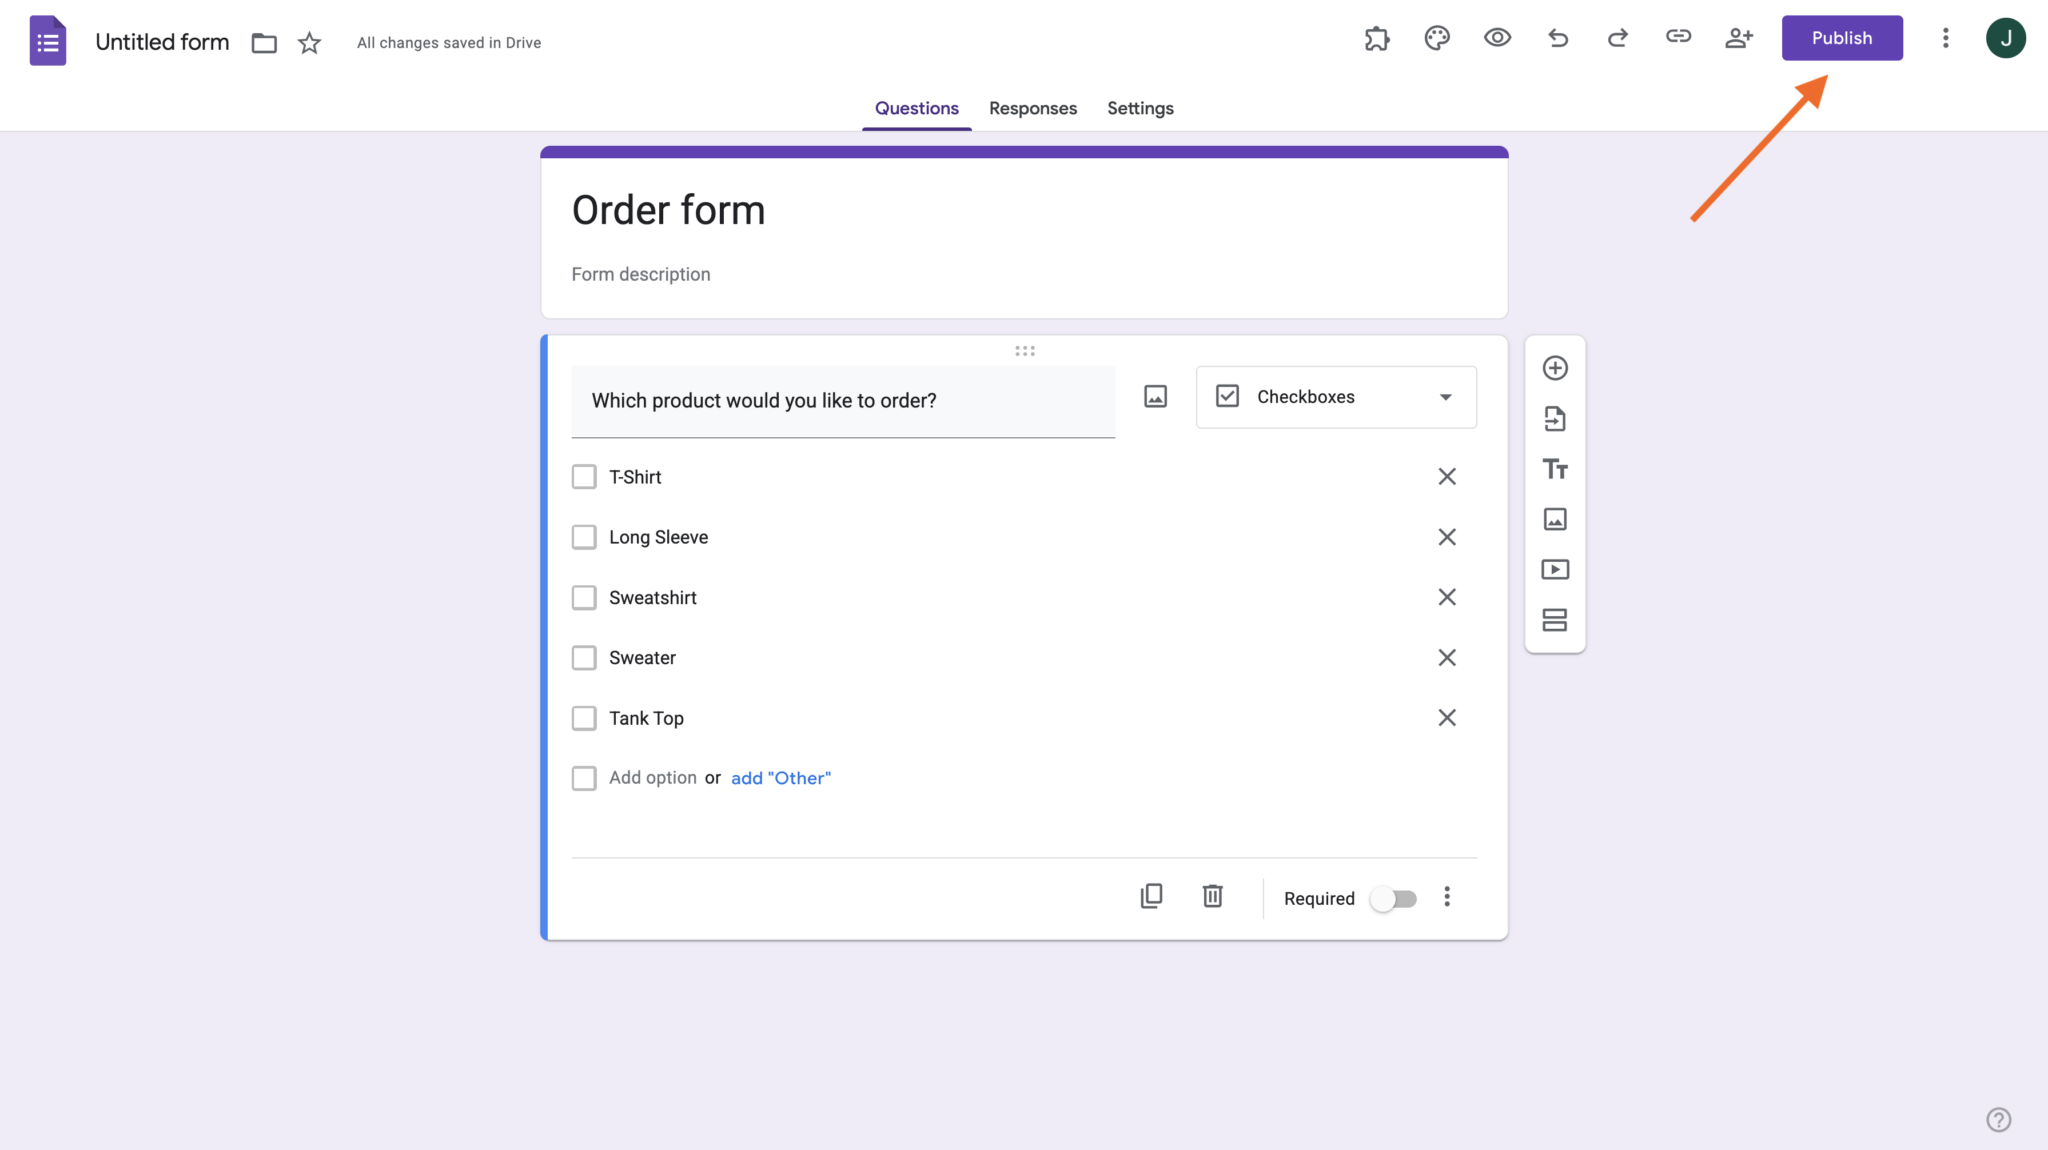Check the T-Shirt option checkbox
The image size is (2048, 1150).
[x=584, y=476]
